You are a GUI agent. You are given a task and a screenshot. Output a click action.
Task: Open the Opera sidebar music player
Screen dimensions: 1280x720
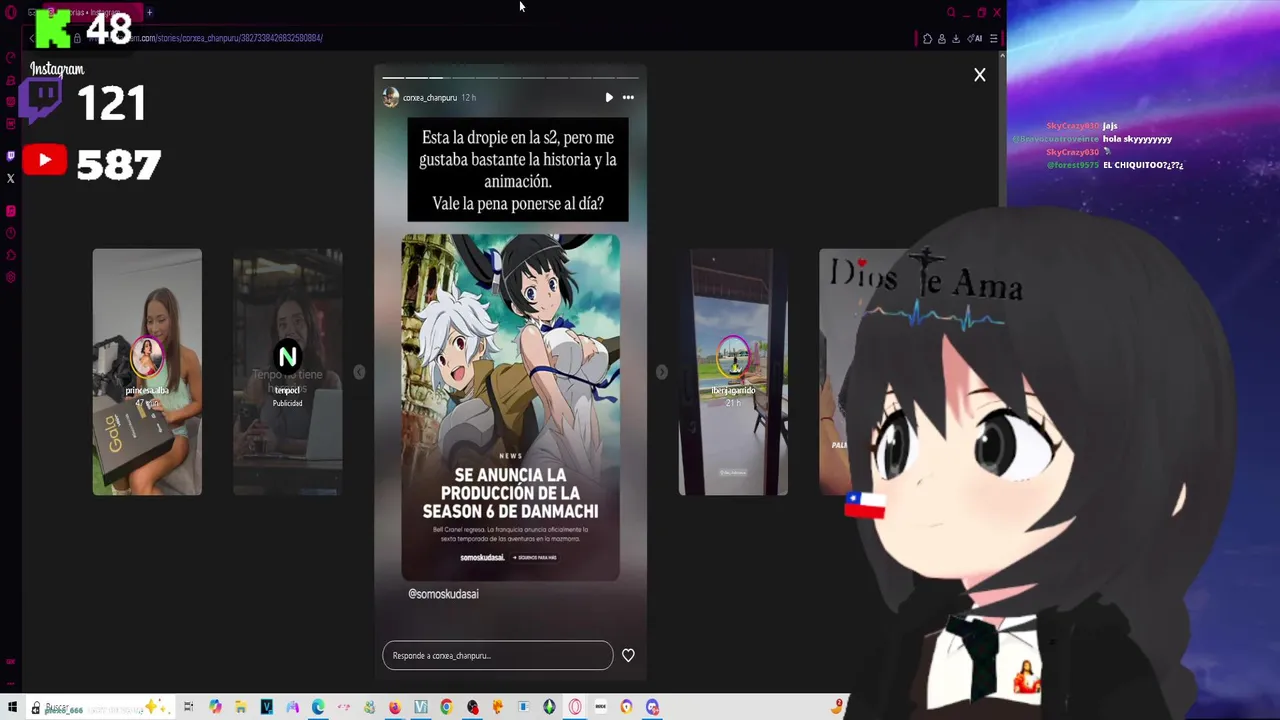click(11, 211)
